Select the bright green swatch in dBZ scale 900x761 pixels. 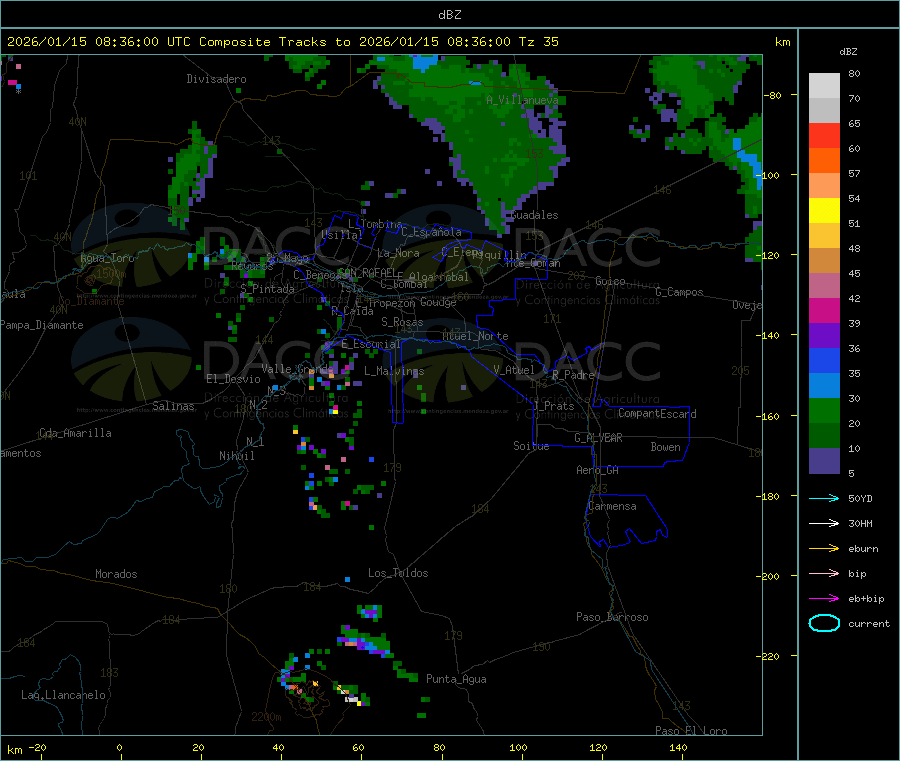click(x=824, y=410)
